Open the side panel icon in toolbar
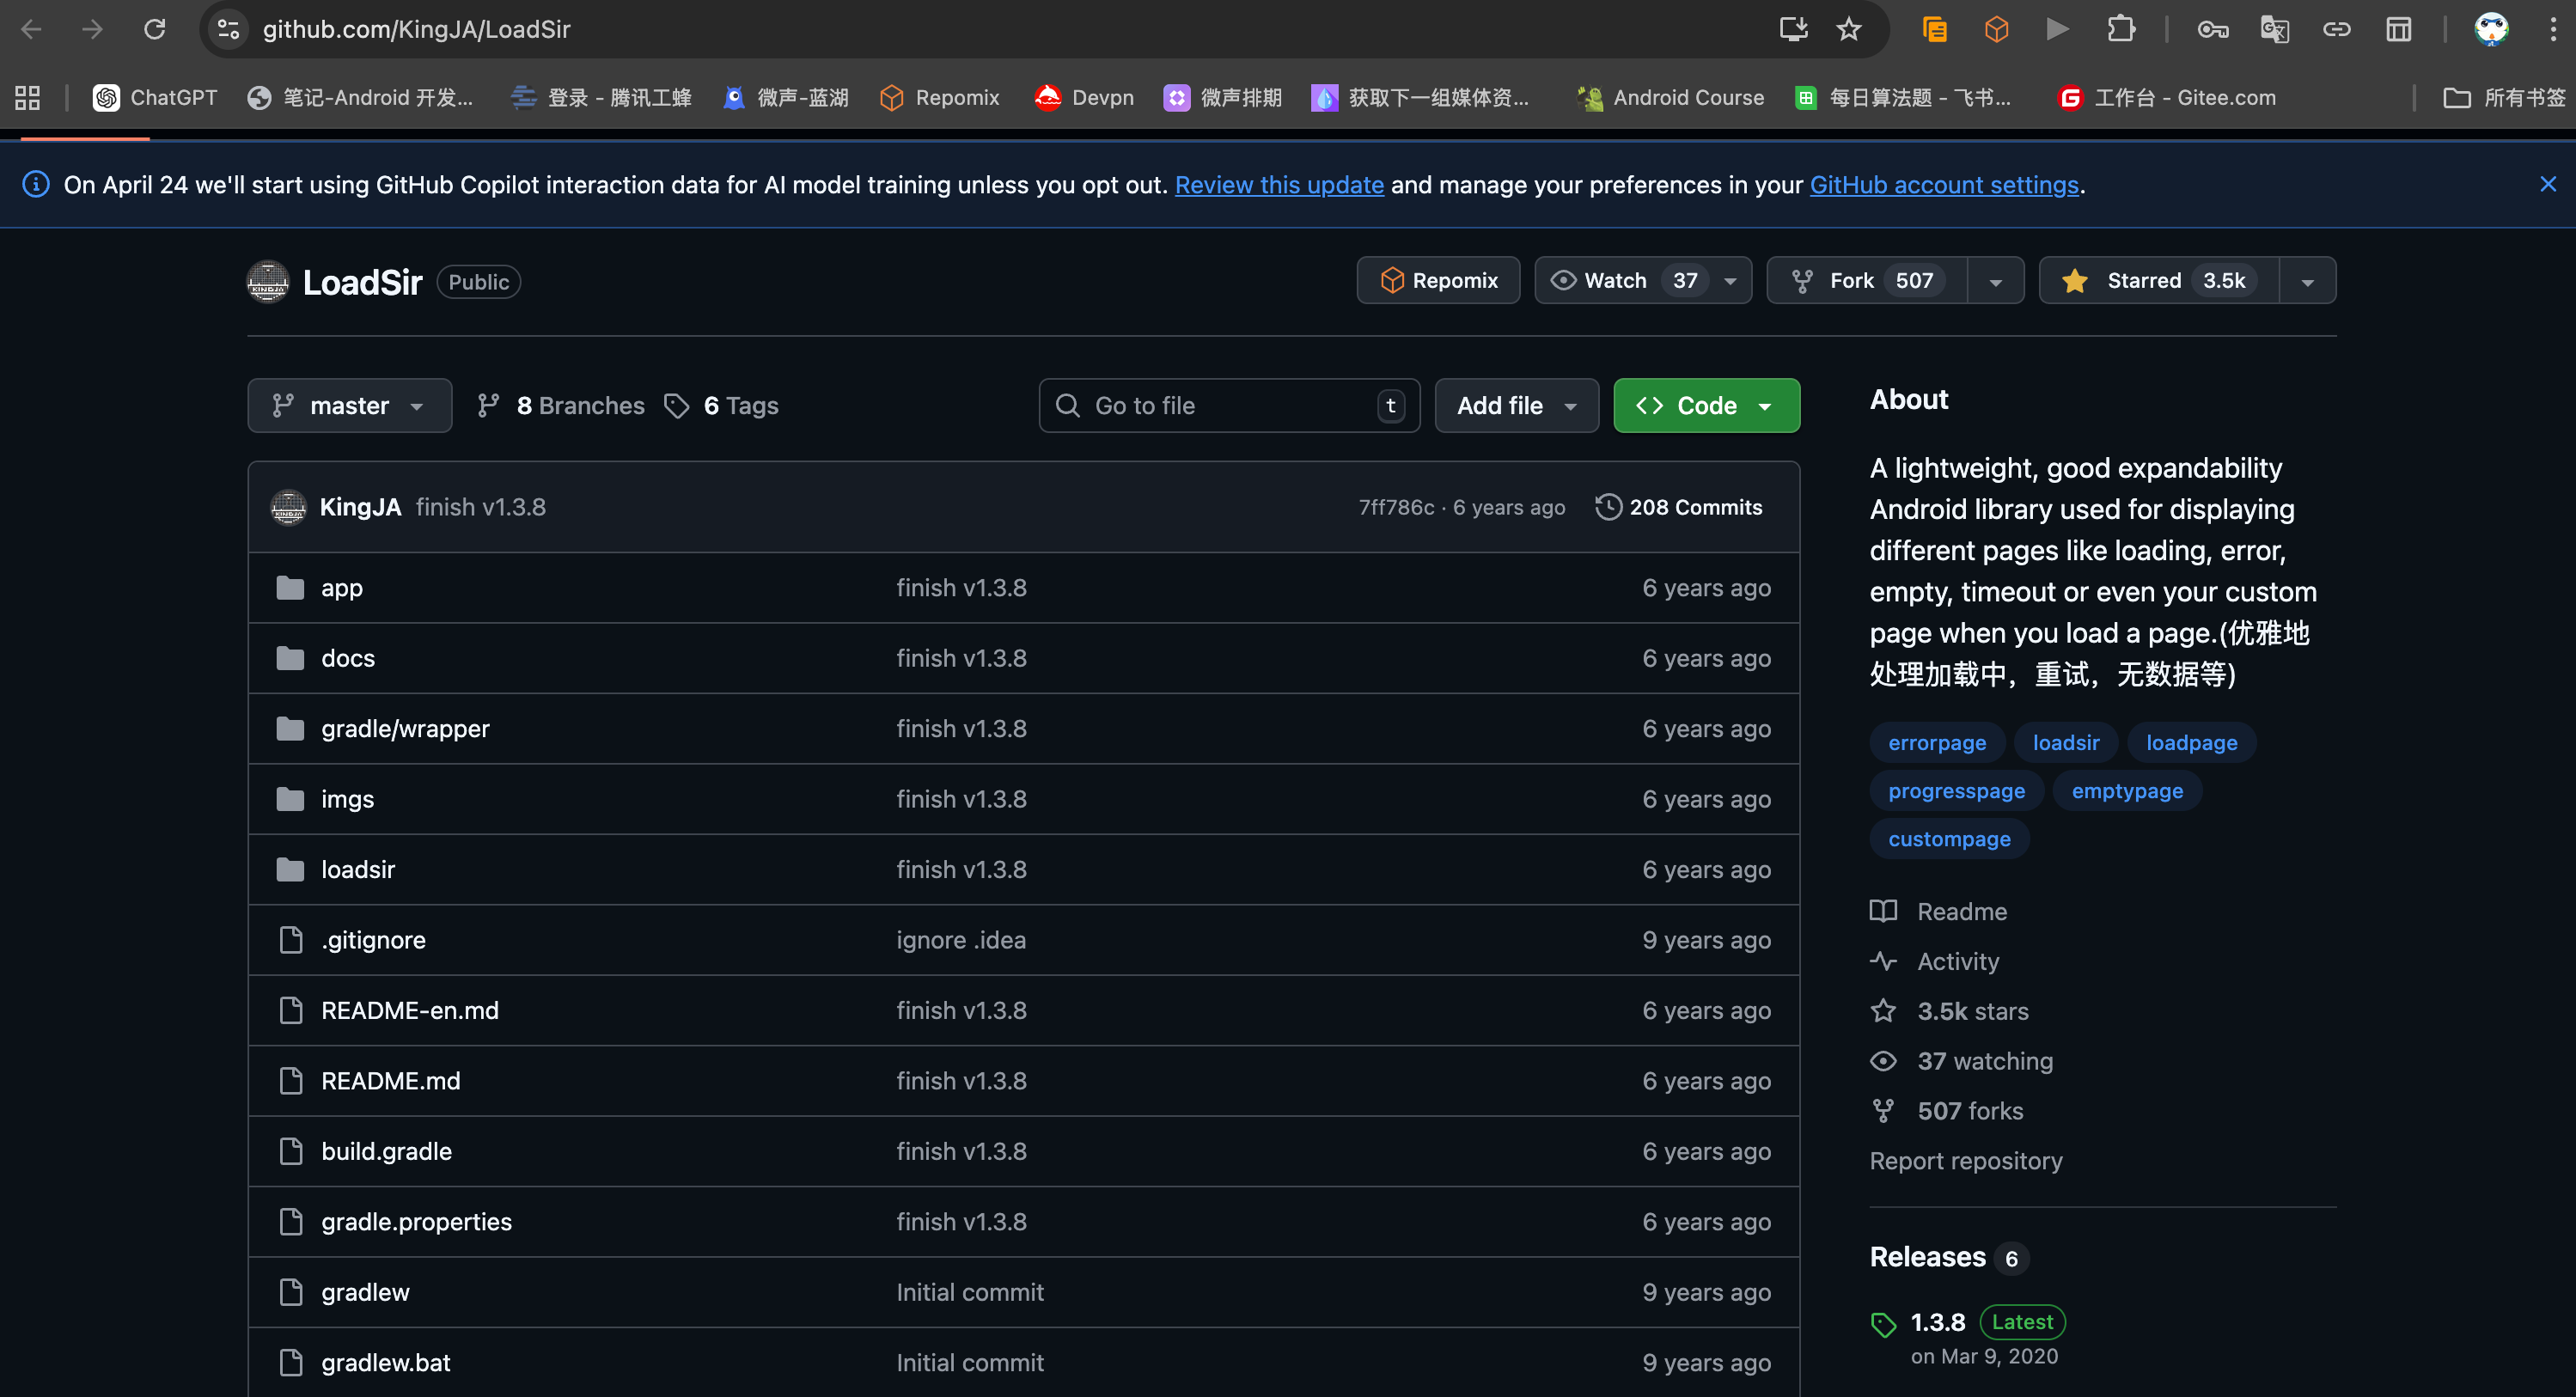Viewport: 2576px width, 1397px height. (x=2398, y=29)
